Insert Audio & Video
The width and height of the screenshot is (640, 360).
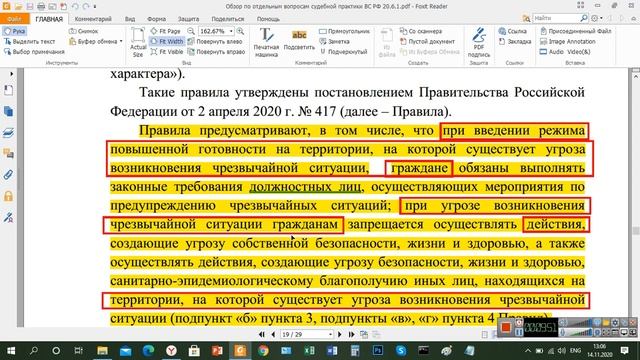[x=565, y=52]
